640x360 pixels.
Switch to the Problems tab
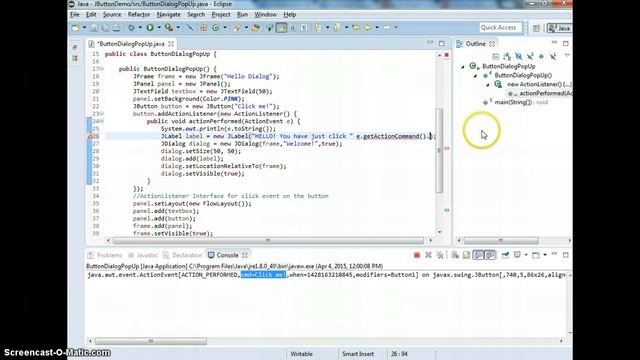click(105, 255)
